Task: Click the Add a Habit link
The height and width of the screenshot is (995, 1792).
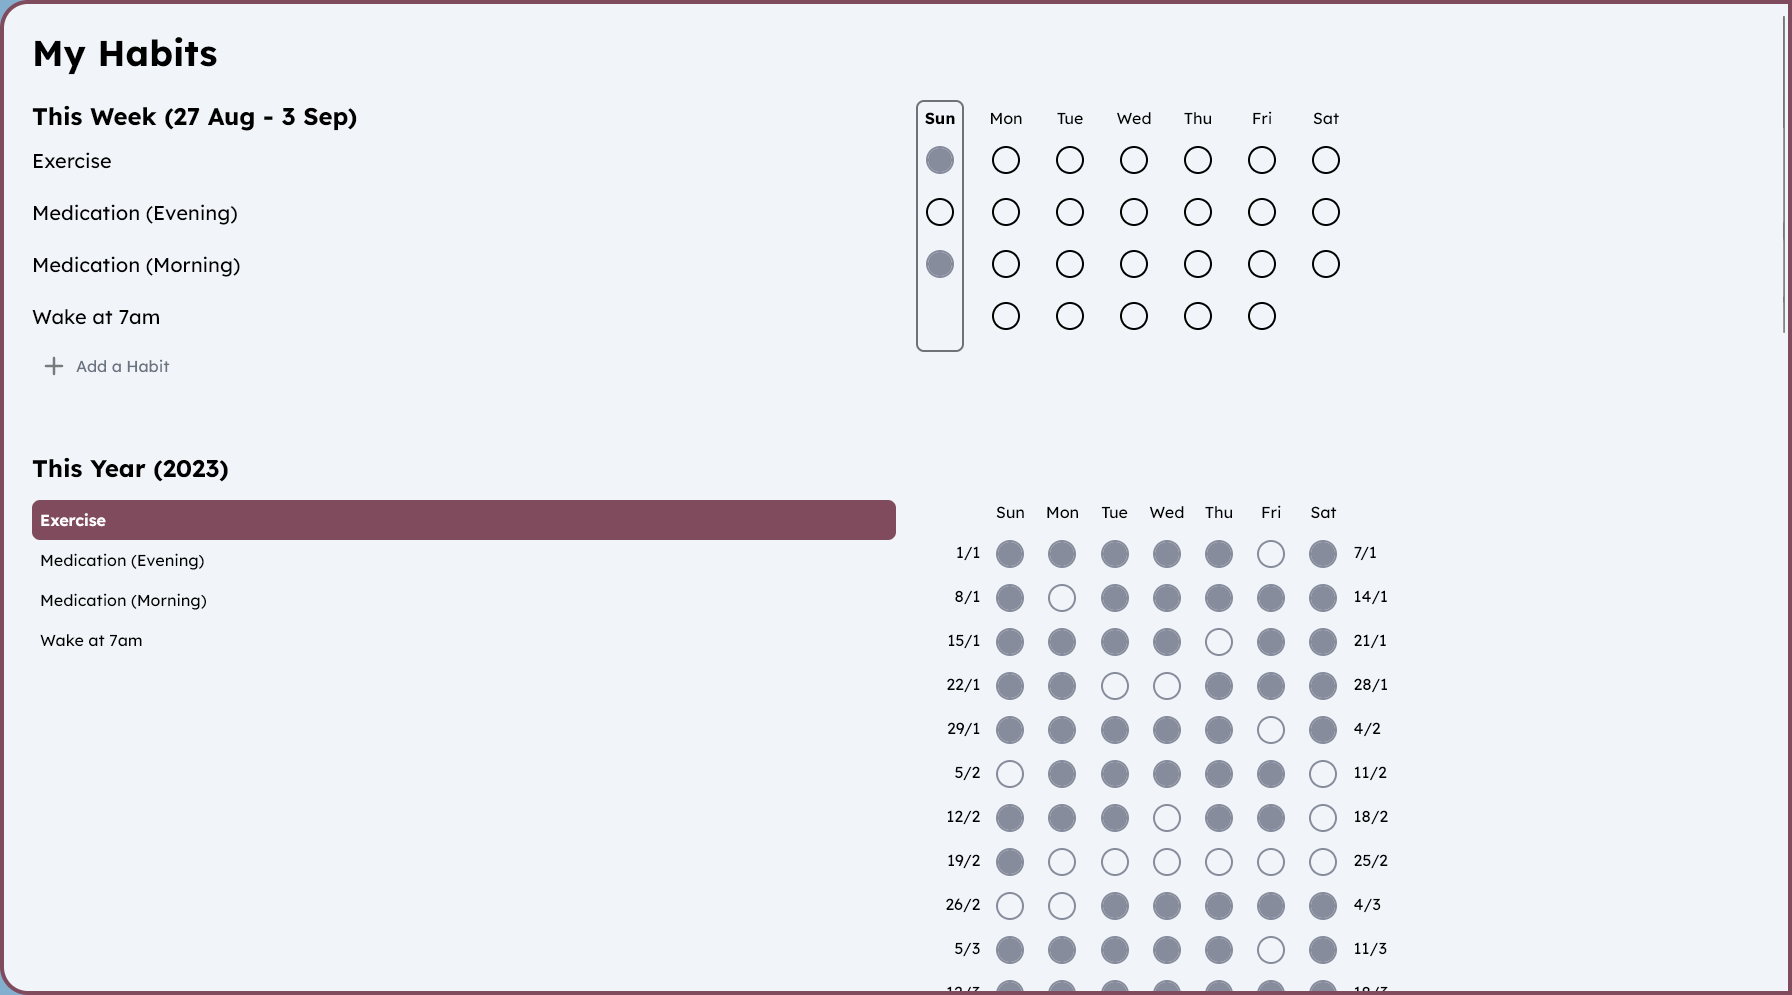Action: click(122, 366)
